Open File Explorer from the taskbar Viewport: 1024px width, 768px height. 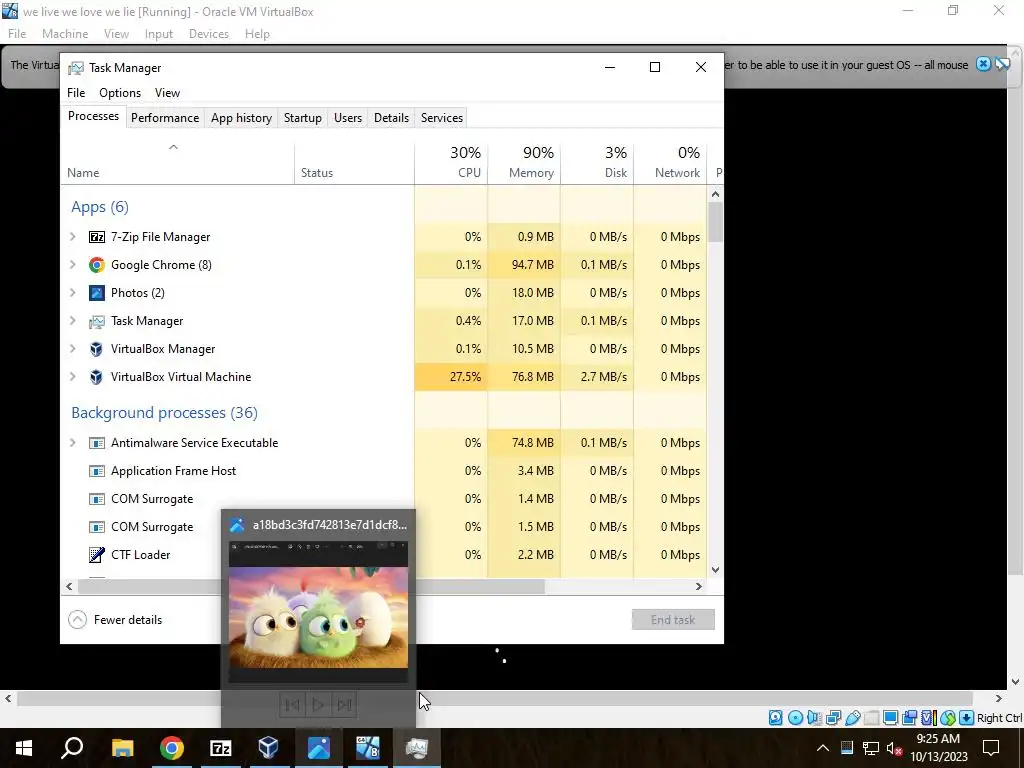click(122, 748)
